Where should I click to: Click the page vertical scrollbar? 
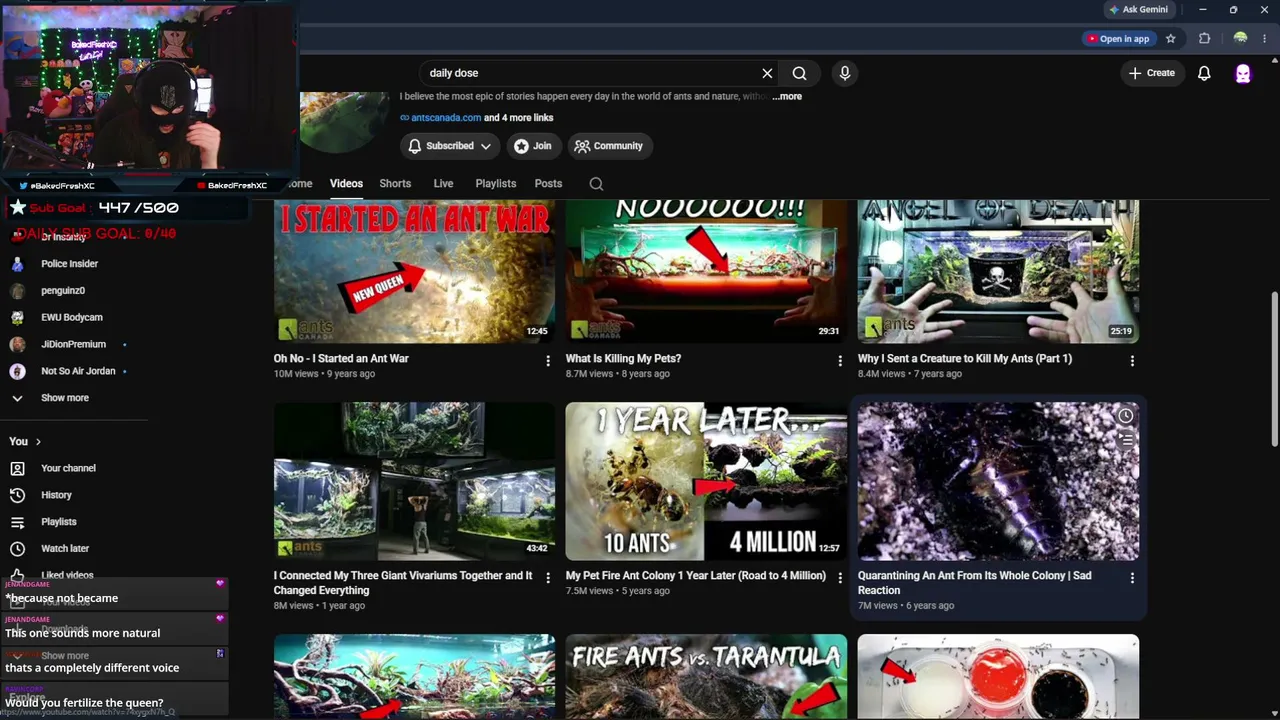1274,370
